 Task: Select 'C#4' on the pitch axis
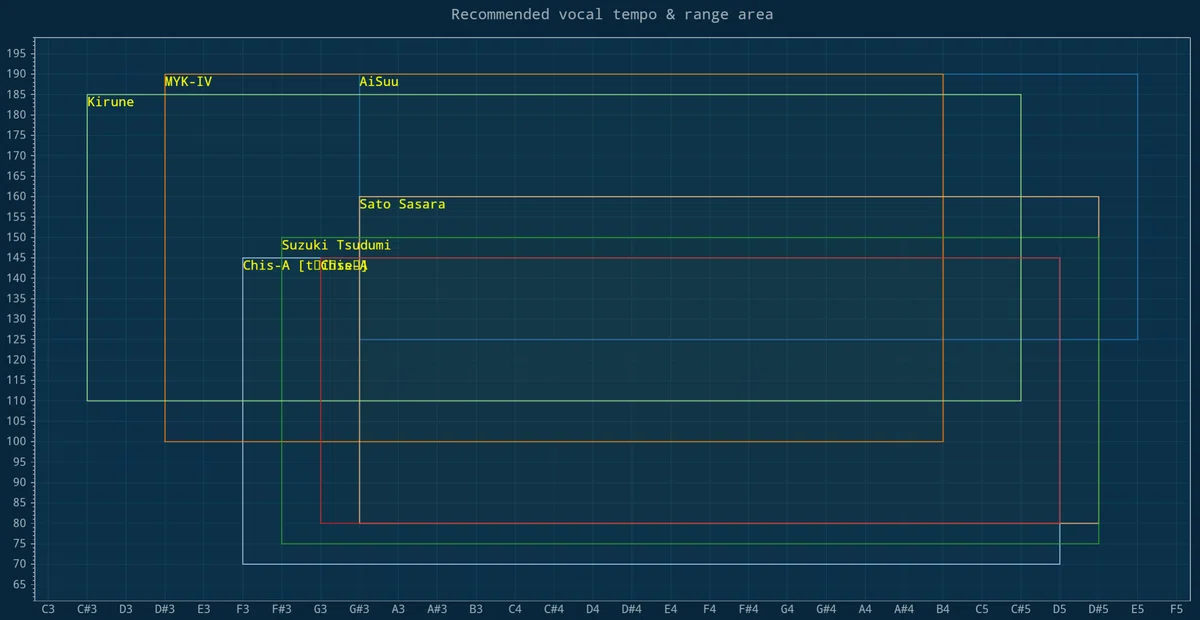click(554, 608)
